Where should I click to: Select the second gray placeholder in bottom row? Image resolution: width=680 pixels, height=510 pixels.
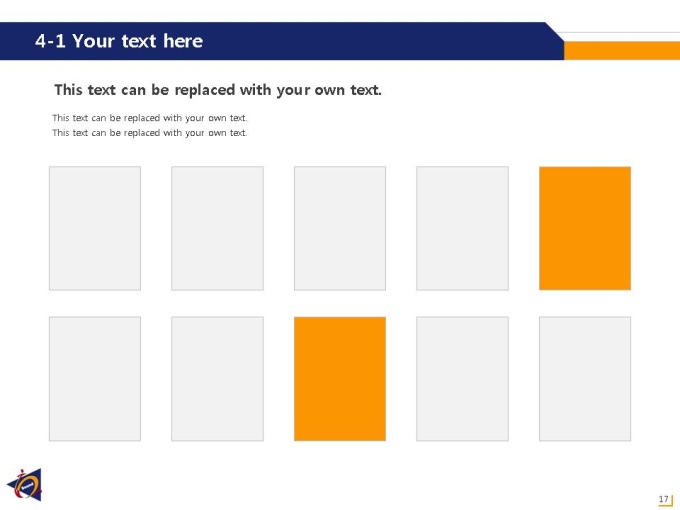pos(217,379)
